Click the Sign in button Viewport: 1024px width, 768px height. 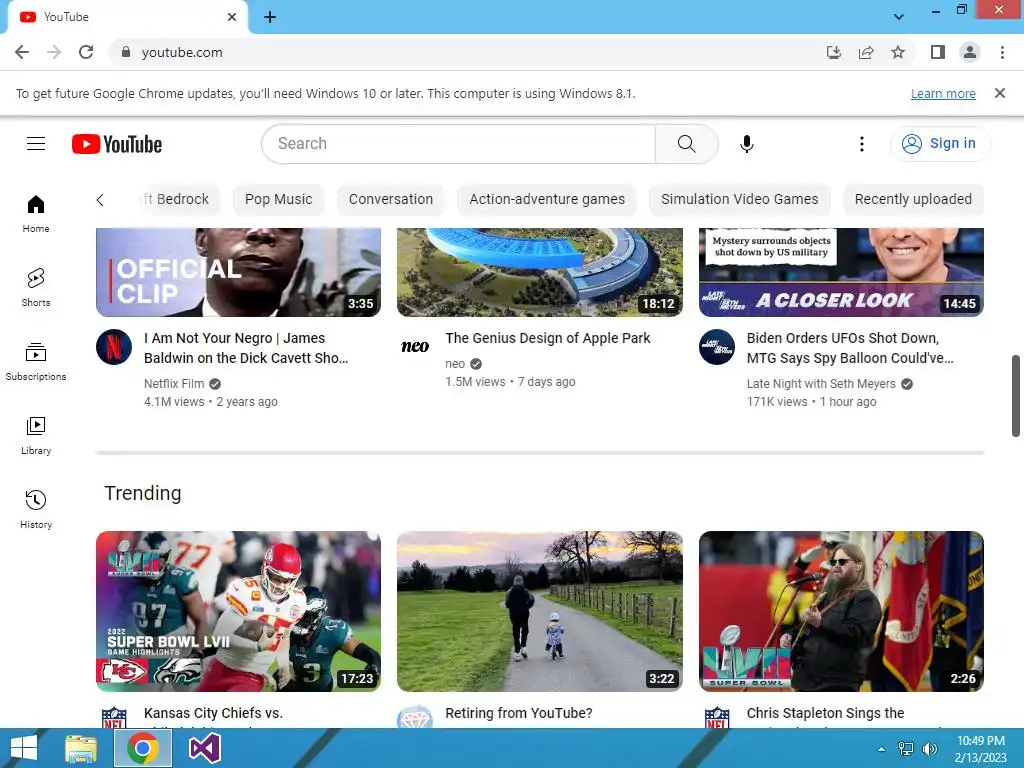pyautogui.click(x=939, y=144)
